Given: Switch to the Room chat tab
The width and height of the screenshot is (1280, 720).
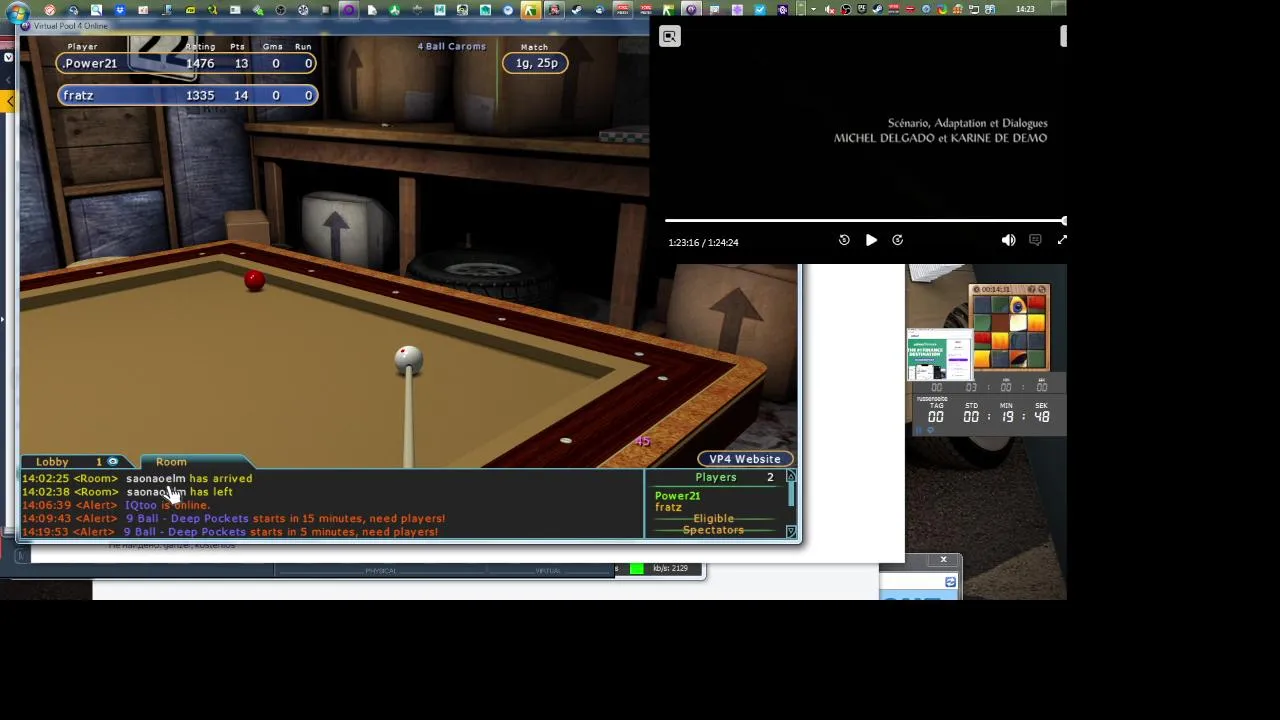Looking at the screenshot, I should coord(171,462).
